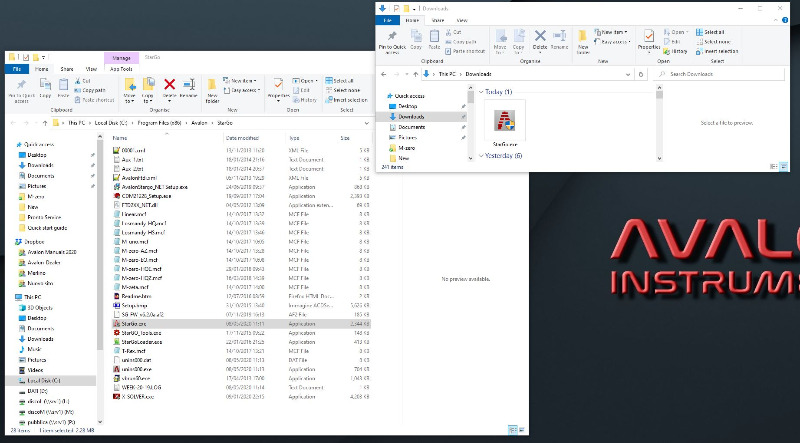The height and width of the screenshot is (443, 800).
Task: Click Invert selection in the StarGo window
Action: (346, 100)
